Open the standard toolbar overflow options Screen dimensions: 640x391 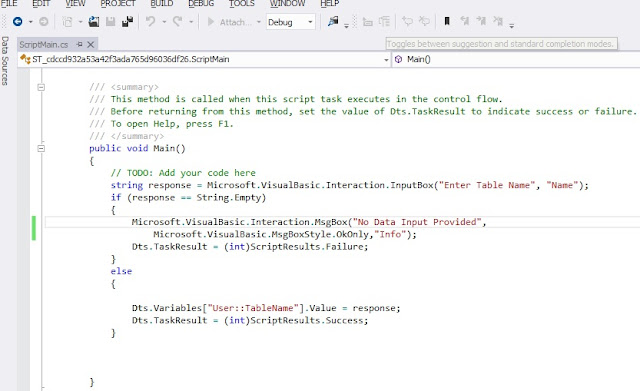coord(347,25)
